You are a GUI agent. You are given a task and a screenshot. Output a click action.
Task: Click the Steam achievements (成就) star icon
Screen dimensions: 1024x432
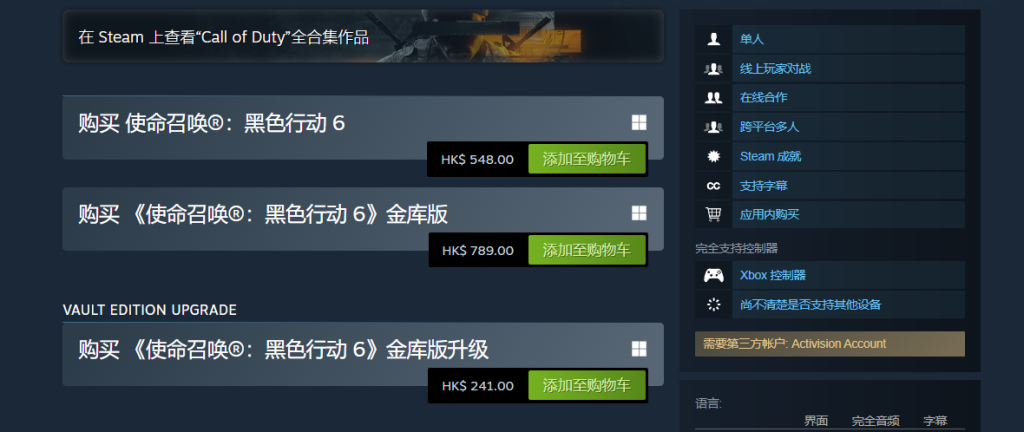coord(713,157)
